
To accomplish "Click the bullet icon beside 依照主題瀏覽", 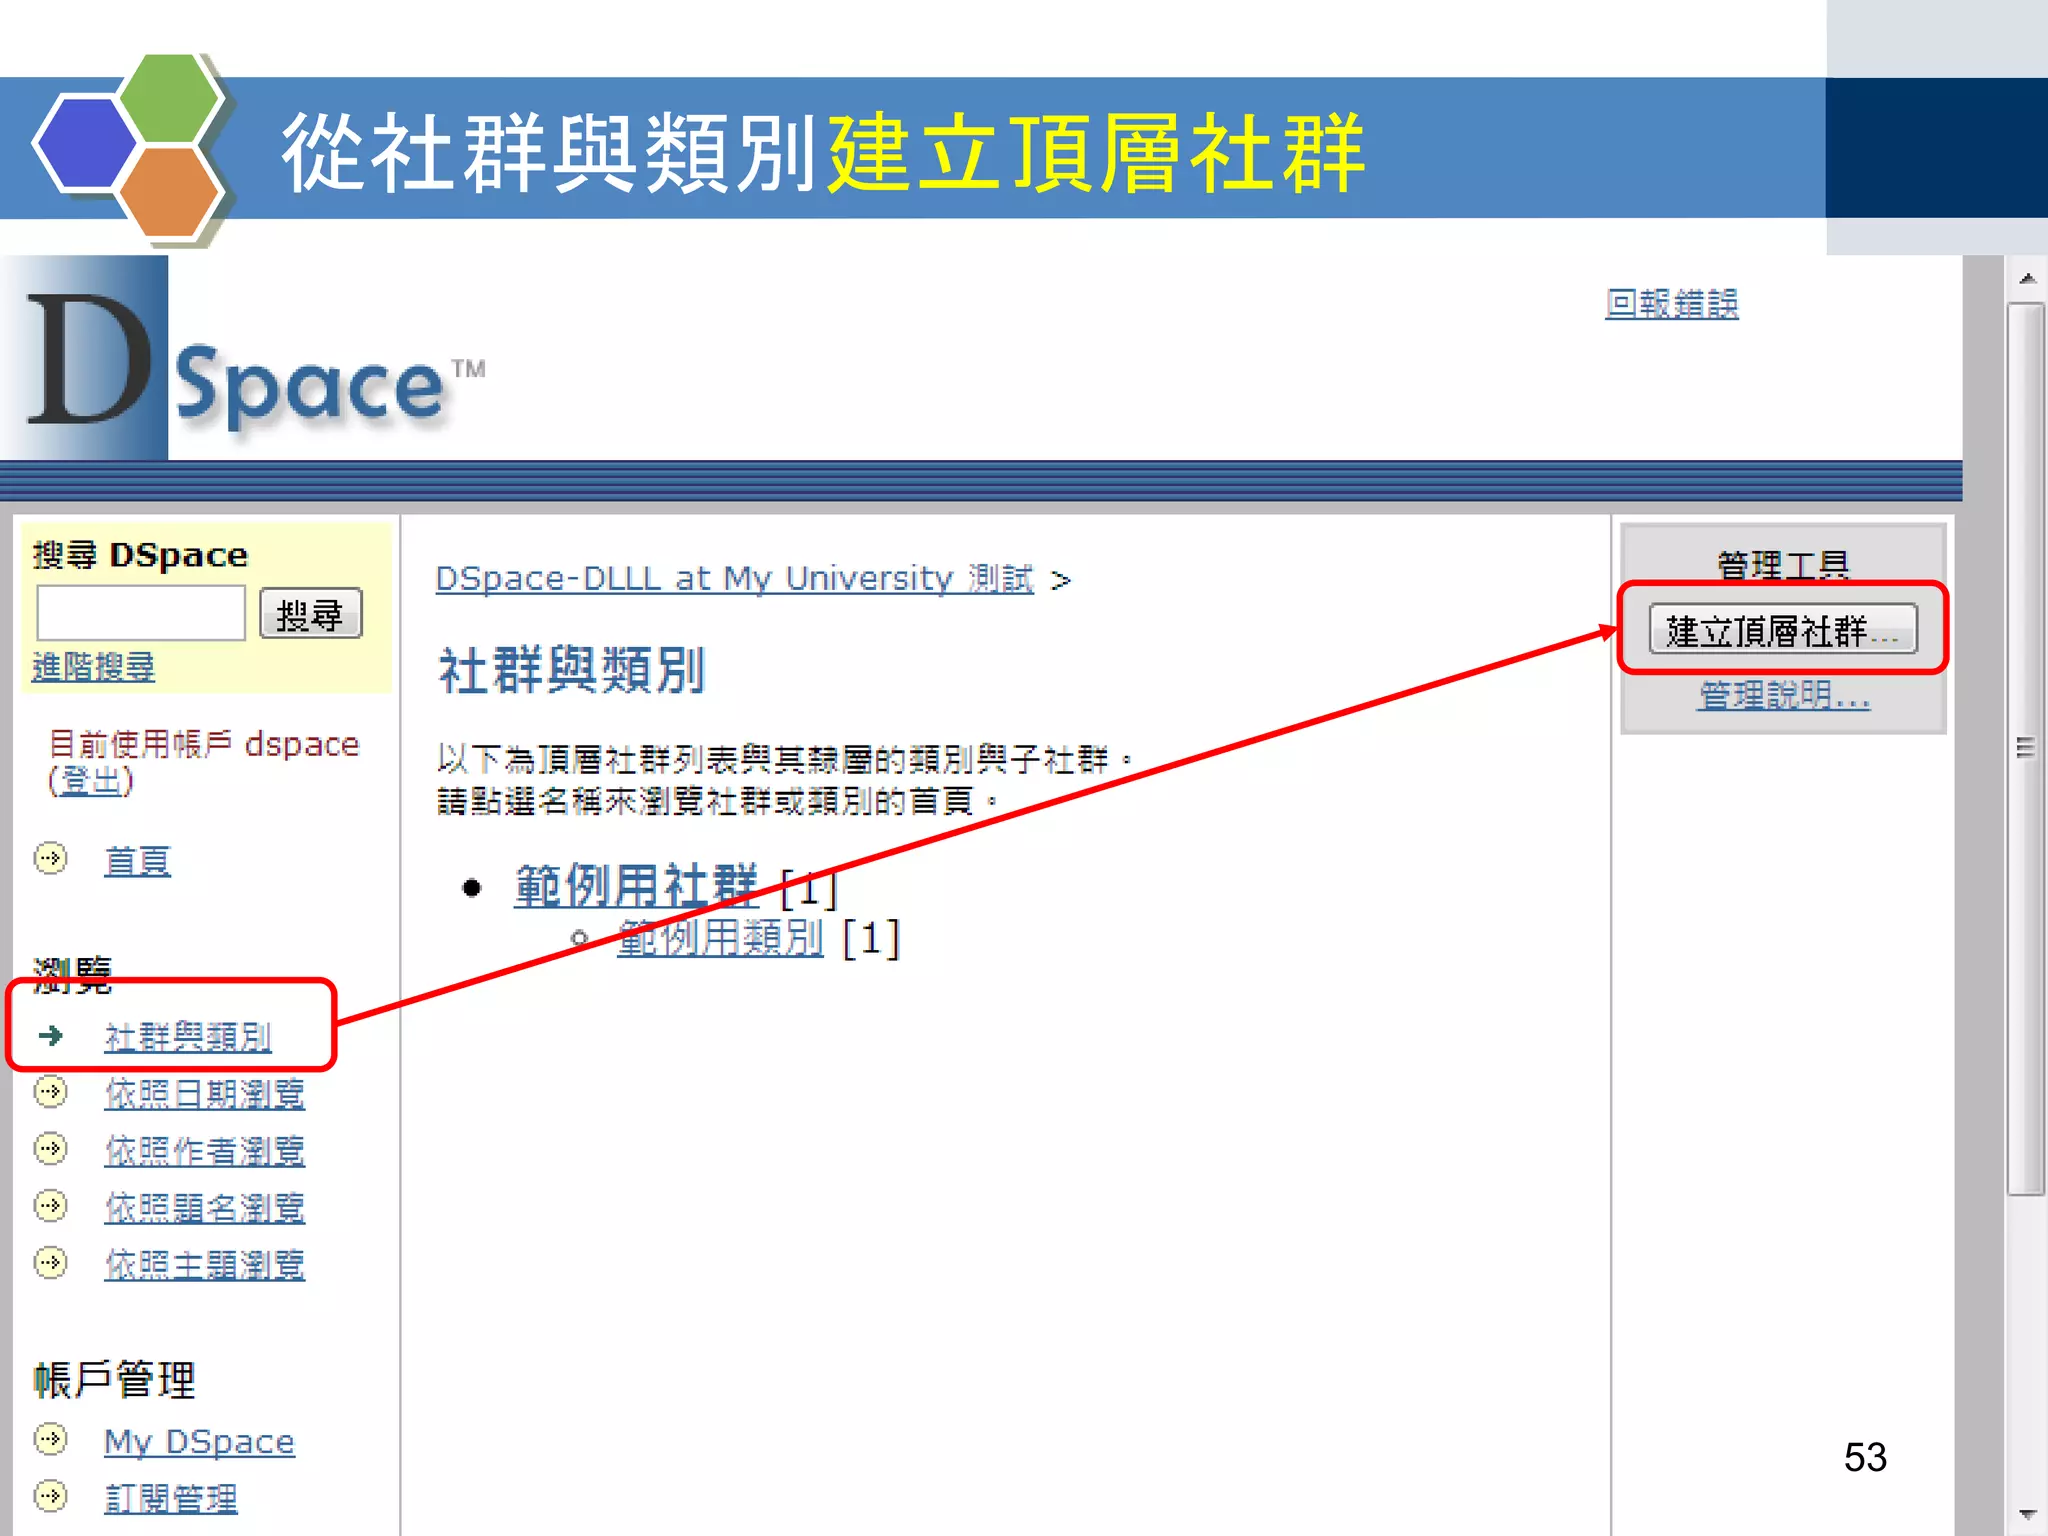I will point(51,1262).
